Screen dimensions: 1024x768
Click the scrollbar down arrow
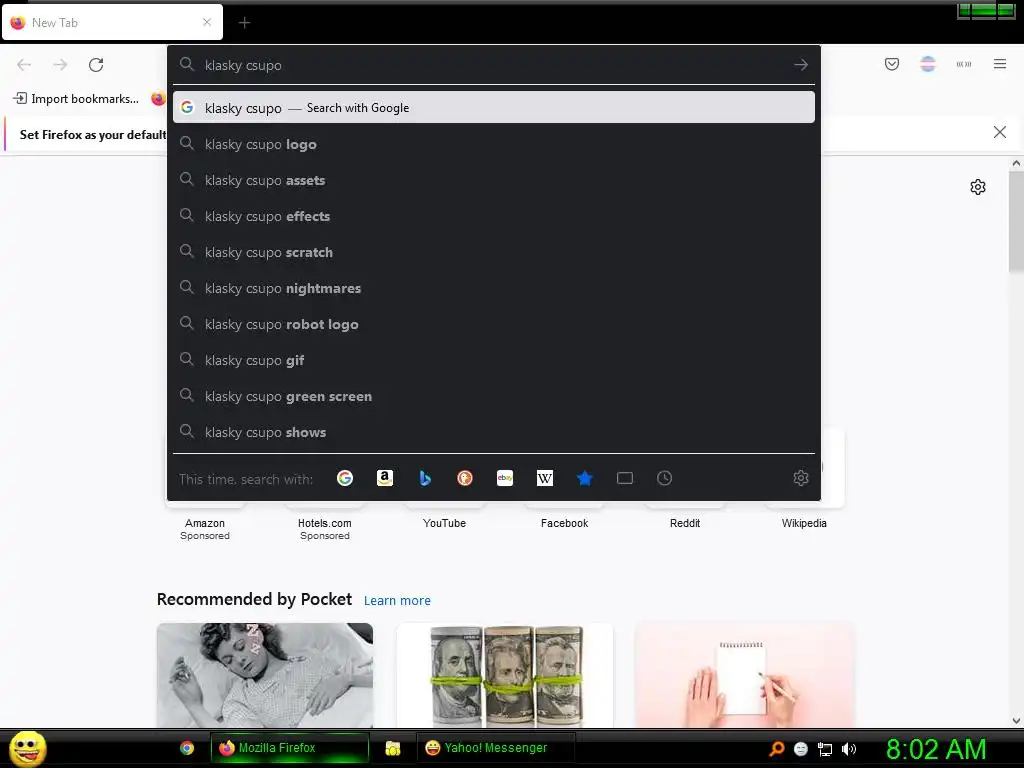[1016, 720]
